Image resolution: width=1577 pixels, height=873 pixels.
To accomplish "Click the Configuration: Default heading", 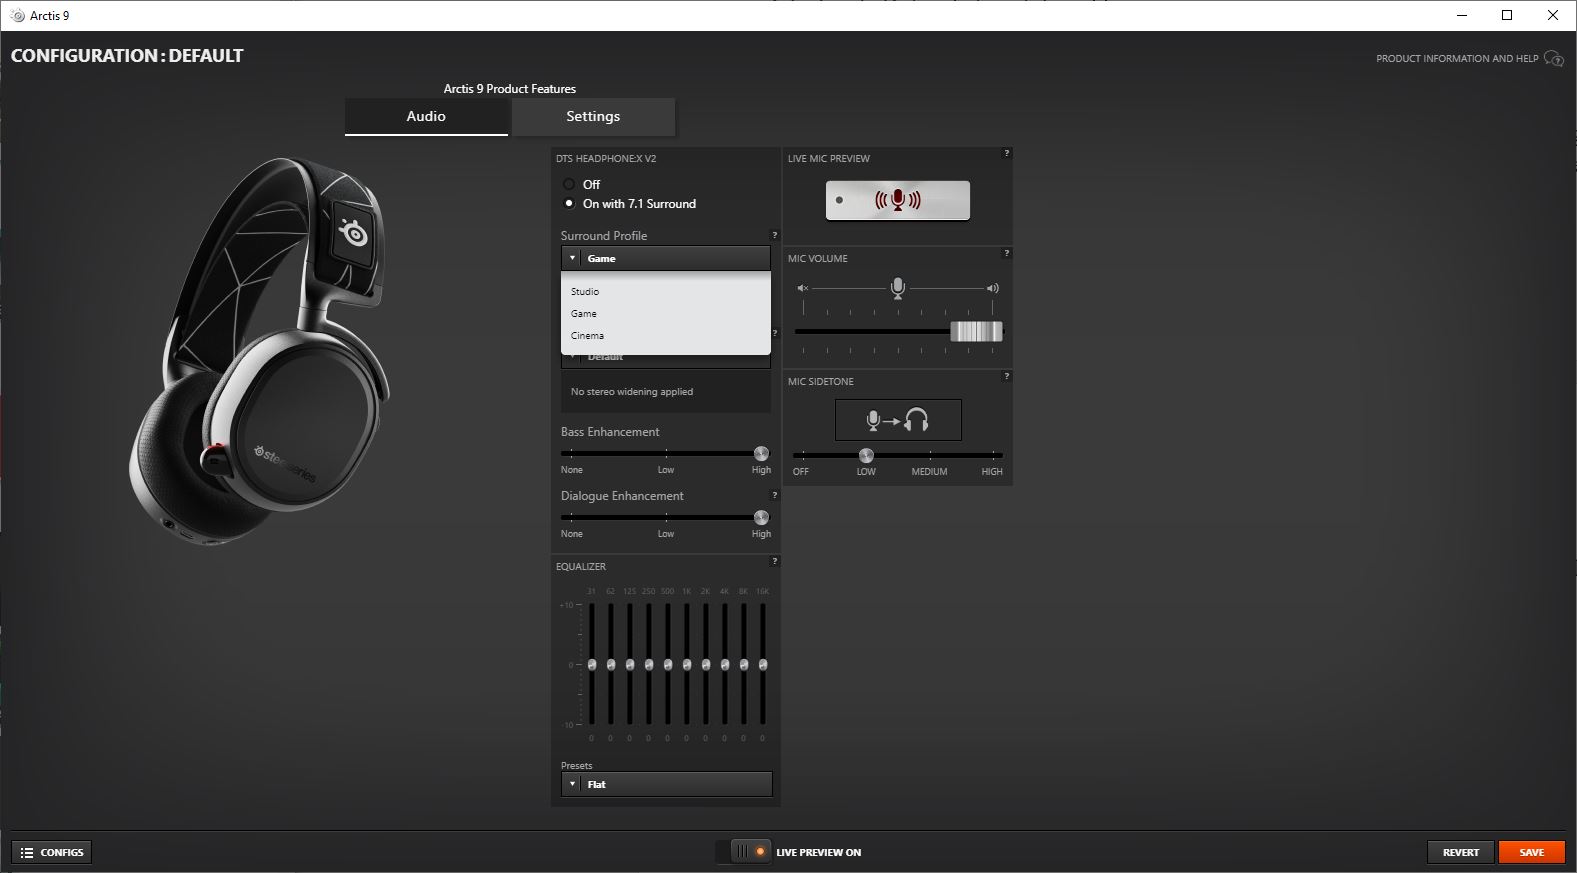I will (127, 56).
